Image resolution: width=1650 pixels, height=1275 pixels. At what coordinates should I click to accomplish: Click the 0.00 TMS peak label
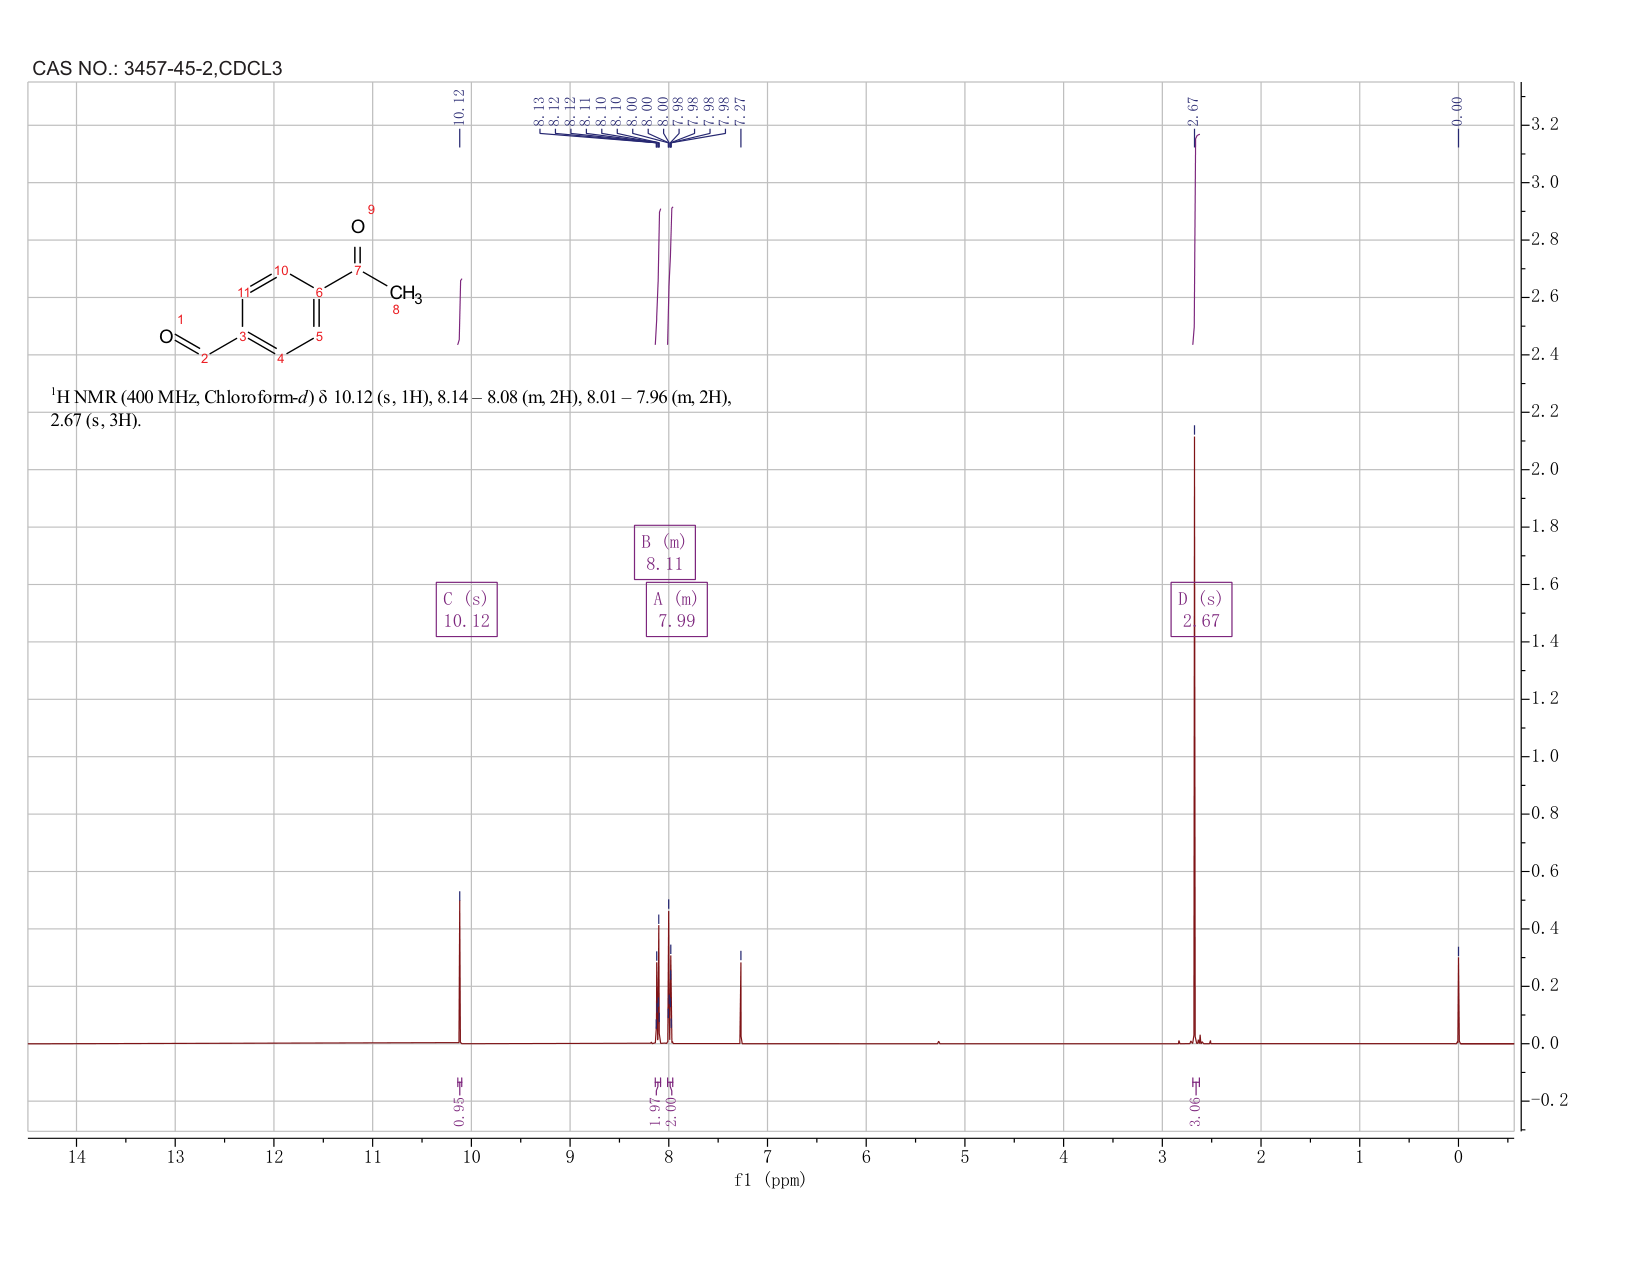(1457, 110)
